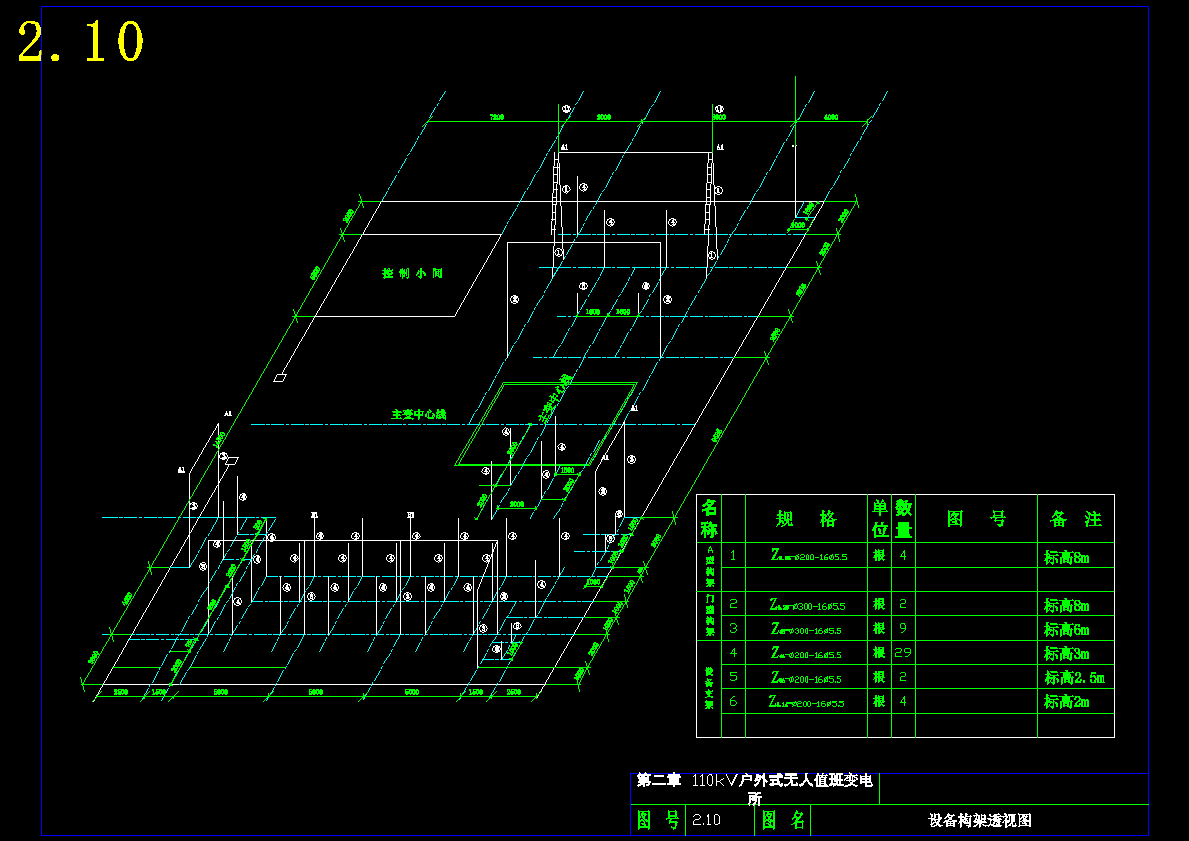Select the "图号" header in parts table
Screen dimensions: 1189x841
(977, 519)
